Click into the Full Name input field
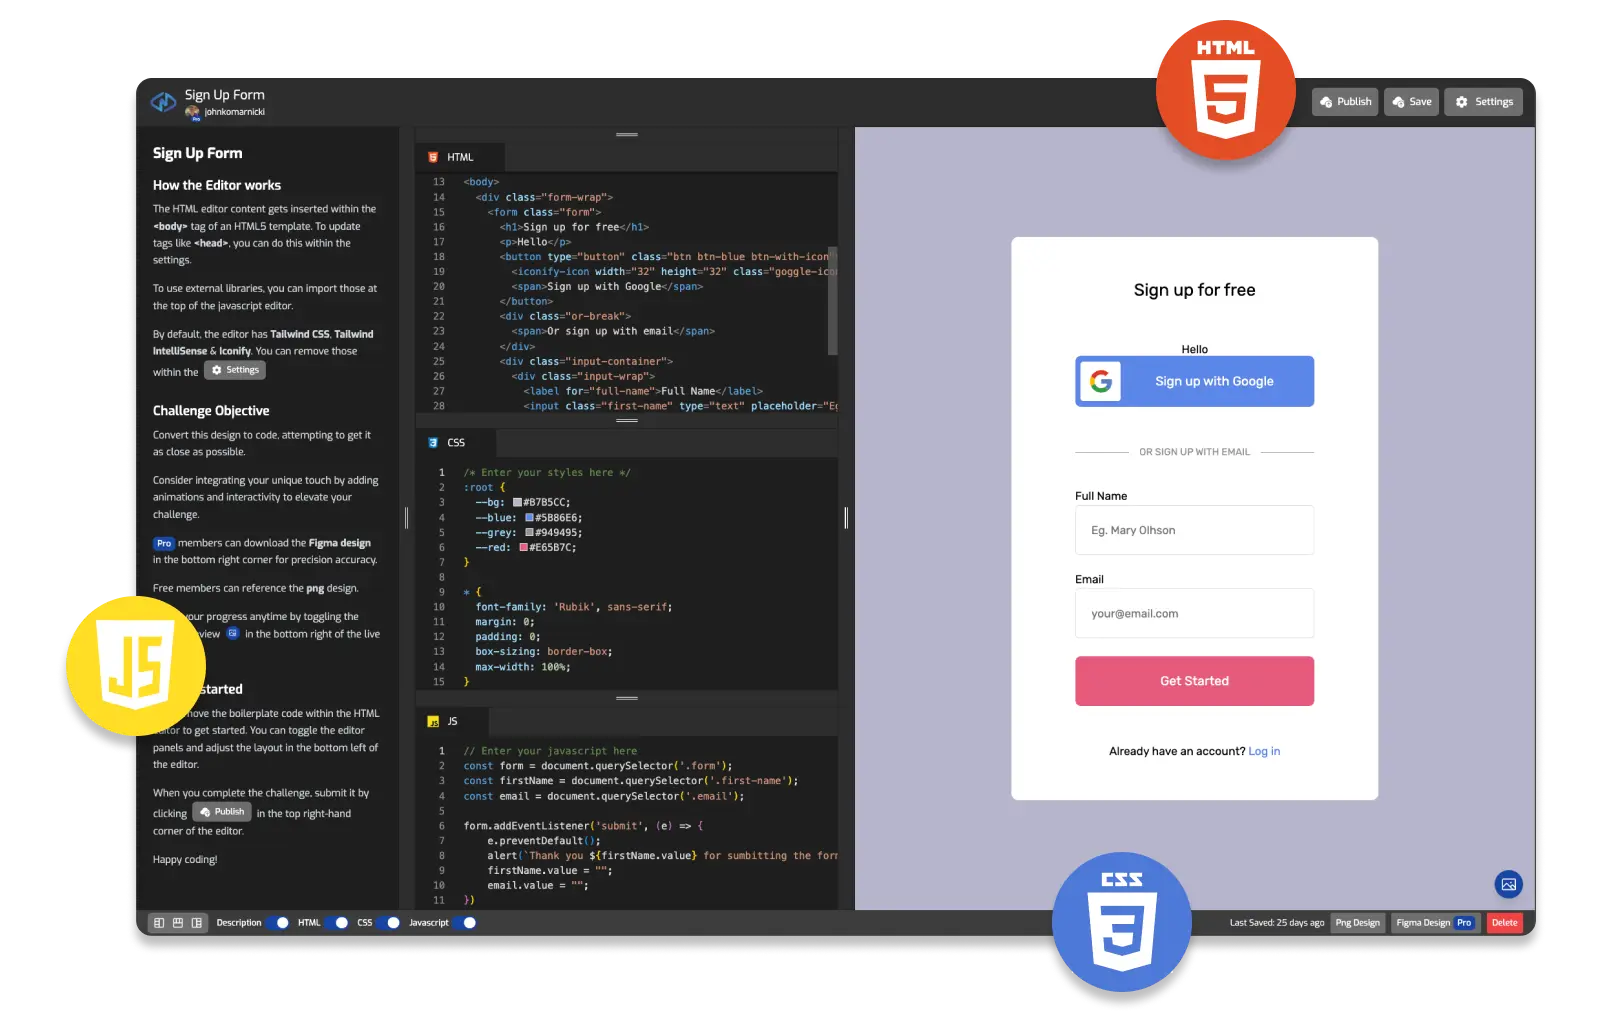Screen dimensions: 1600x1012 point(1194,530)
